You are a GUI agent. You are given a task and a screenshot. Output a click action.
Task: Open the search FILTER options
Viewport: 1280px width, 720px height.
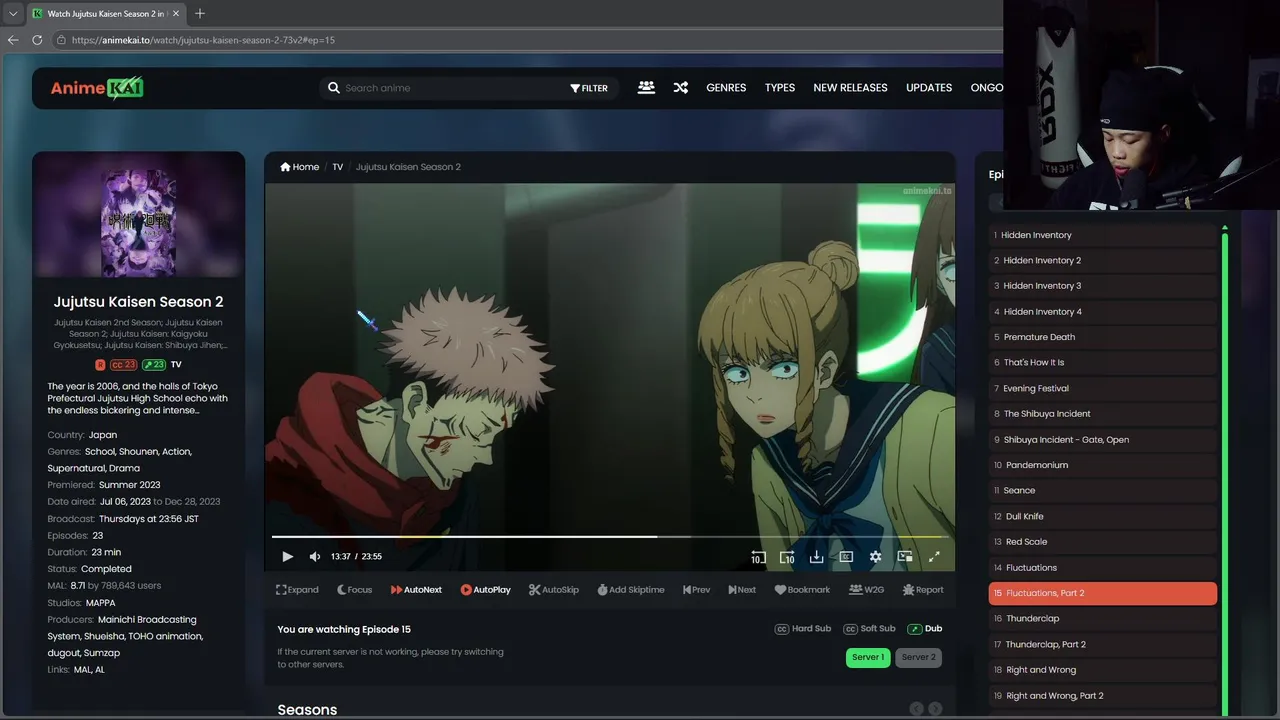(589, 88)
